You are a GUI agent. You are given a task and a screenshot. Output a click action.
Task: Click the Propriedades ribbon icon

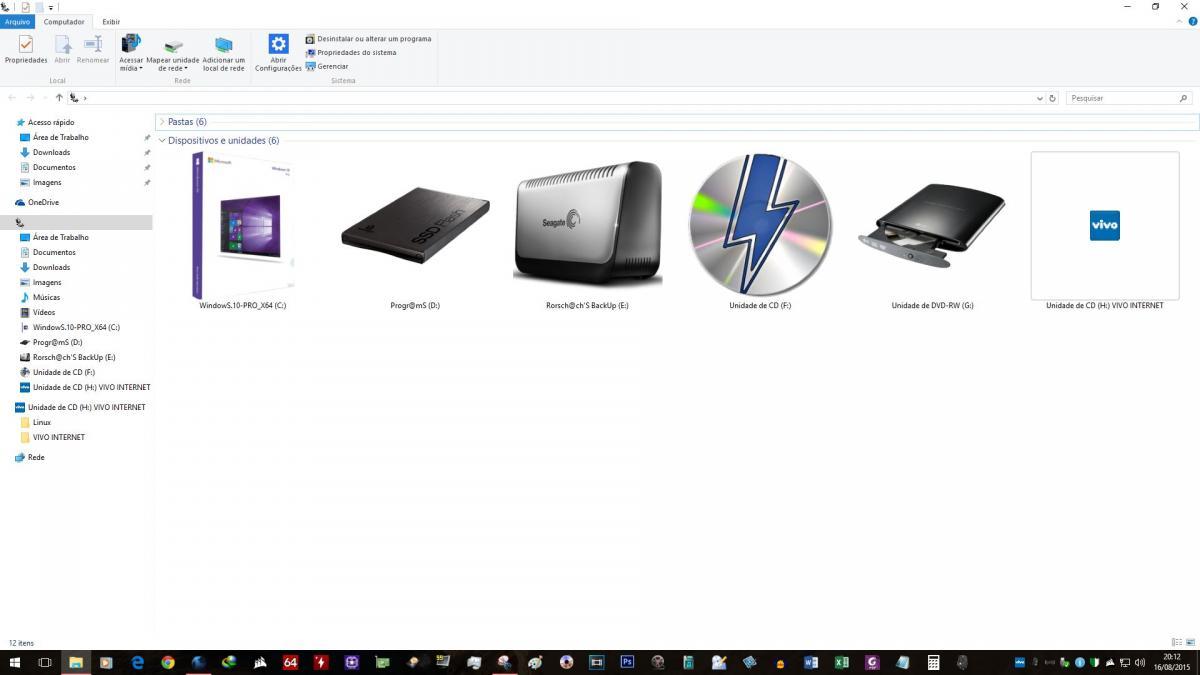pos(26,50)
